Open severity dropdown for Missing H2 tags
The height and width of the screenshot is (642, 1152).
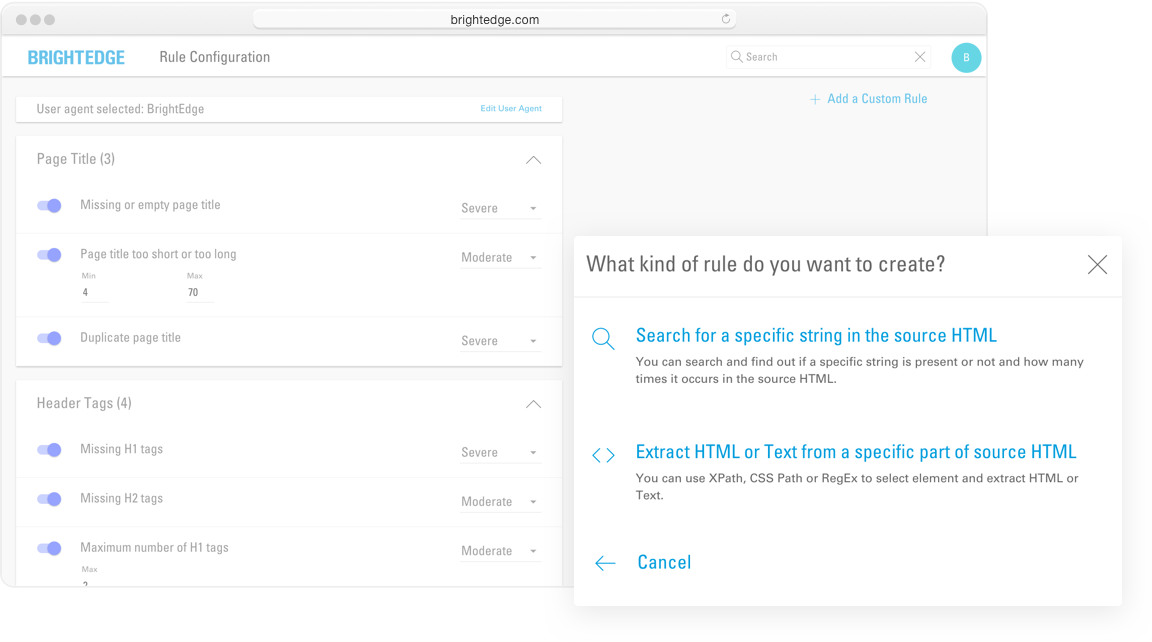500,502
